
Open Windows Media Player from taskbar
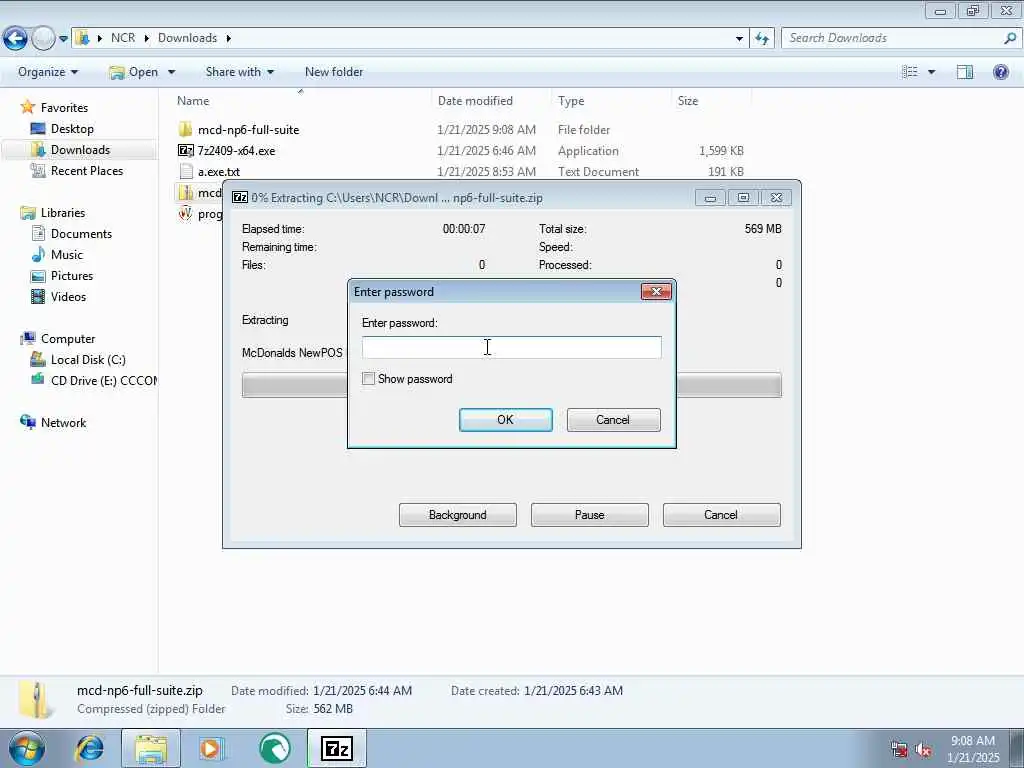(x=212, y=748)
